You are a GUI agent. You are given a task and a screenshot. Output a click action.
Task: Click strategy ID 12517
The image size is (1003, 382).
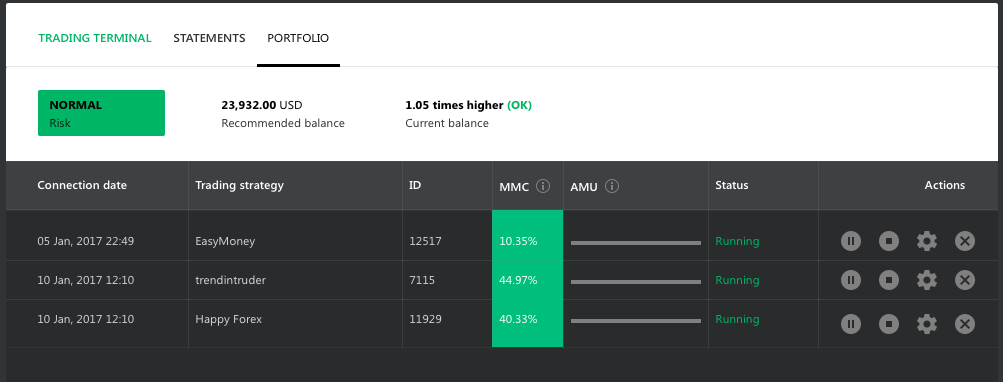coord(425,242)
